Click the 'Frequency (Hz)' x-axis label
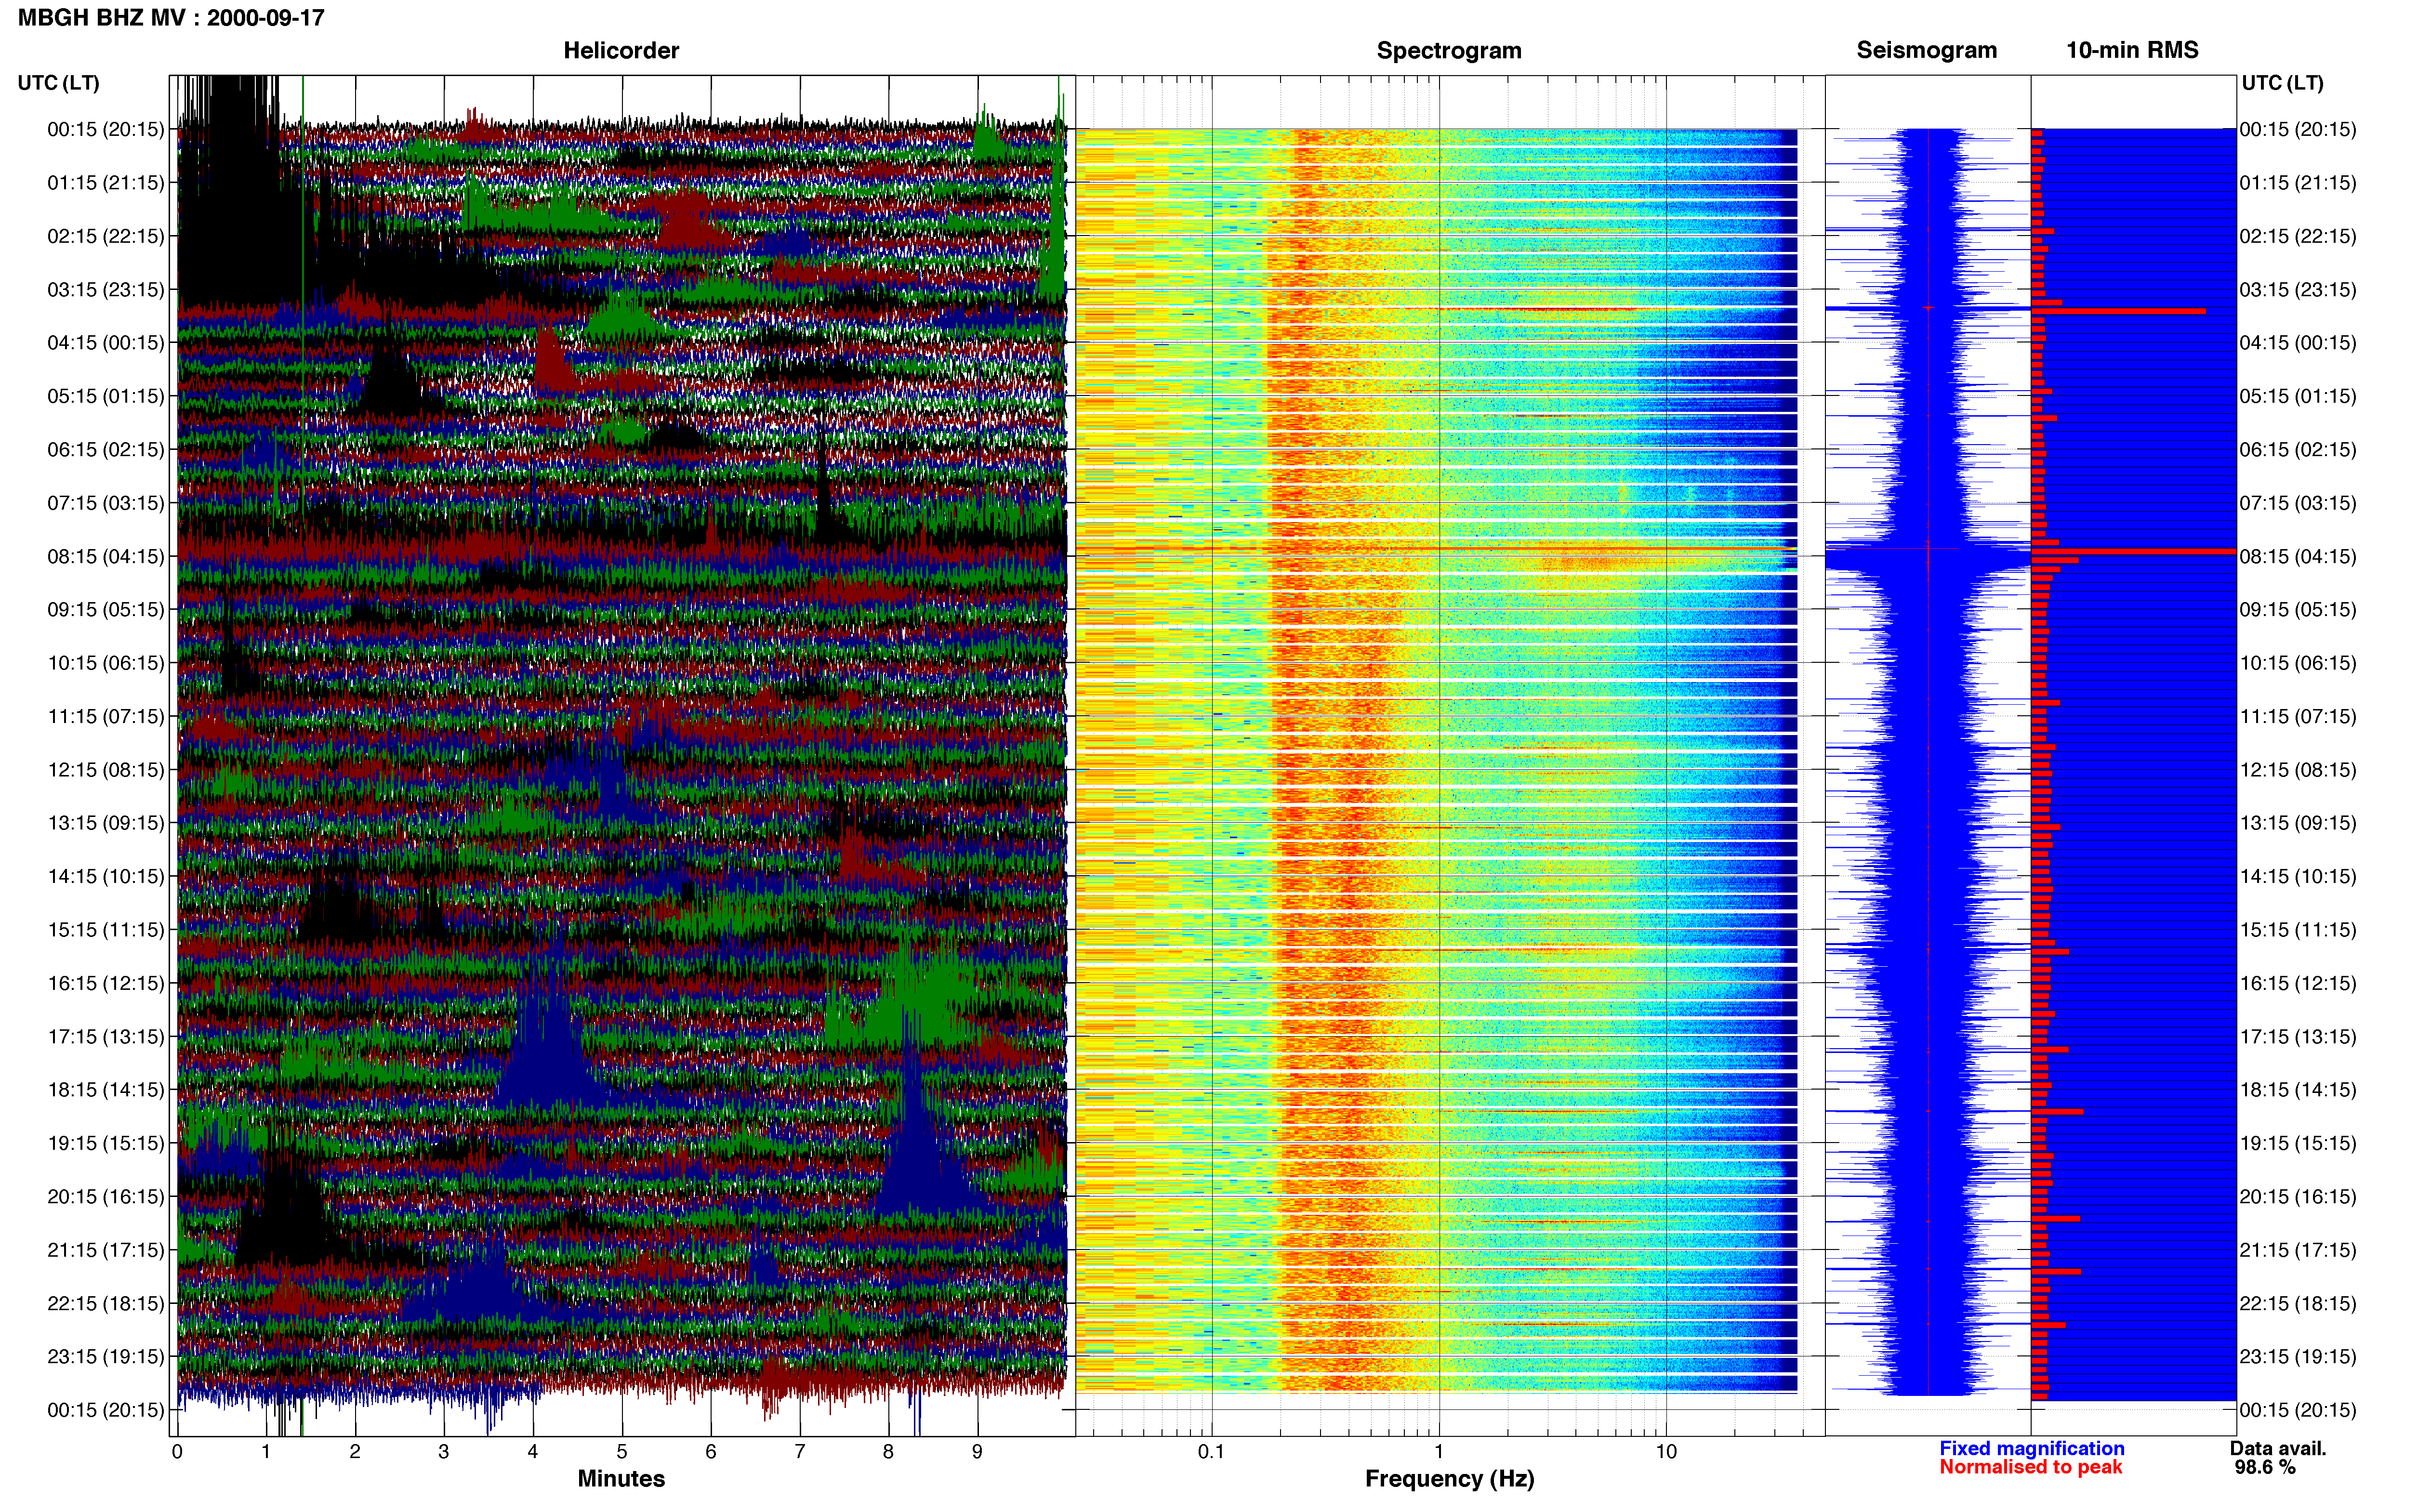This screenshot has height=1512, width=2418. (x=1449, y=1478)
